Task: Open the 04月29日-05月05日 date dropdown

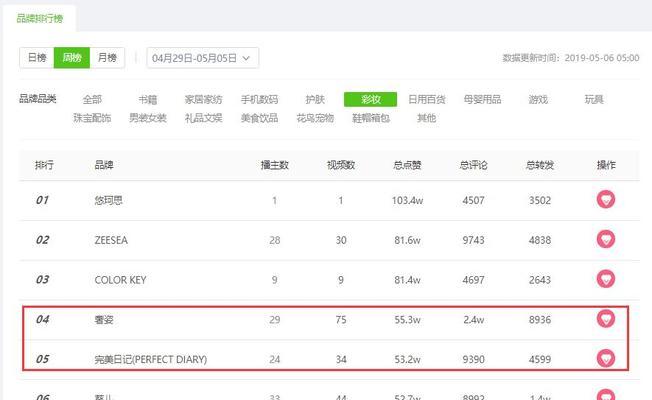Action: (203, 58)
